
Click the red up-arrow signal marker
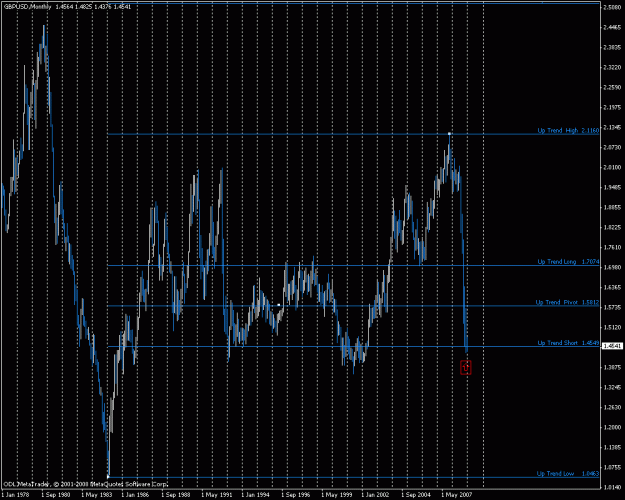pyautogui.click(x=466, y=367)
